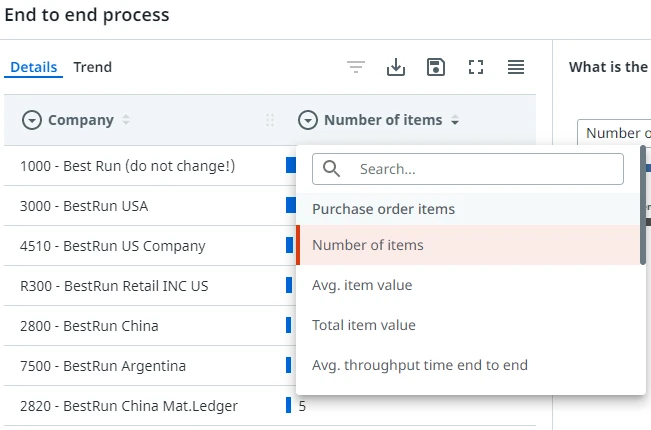The height and width of the screenshot is (430, 651).
Task: Sort by the Company column arrows
Action: point(126,120)
